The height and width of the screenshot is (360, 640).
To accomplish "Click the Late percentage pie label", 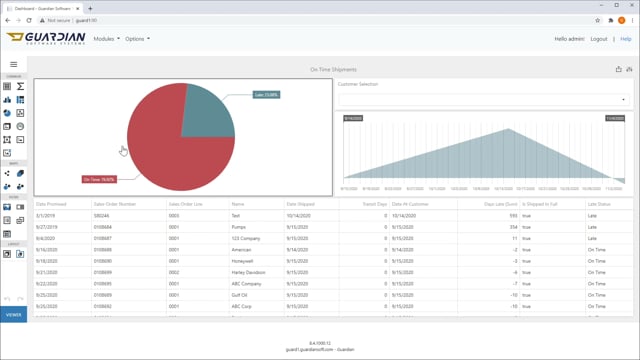I will pos(266,95).
